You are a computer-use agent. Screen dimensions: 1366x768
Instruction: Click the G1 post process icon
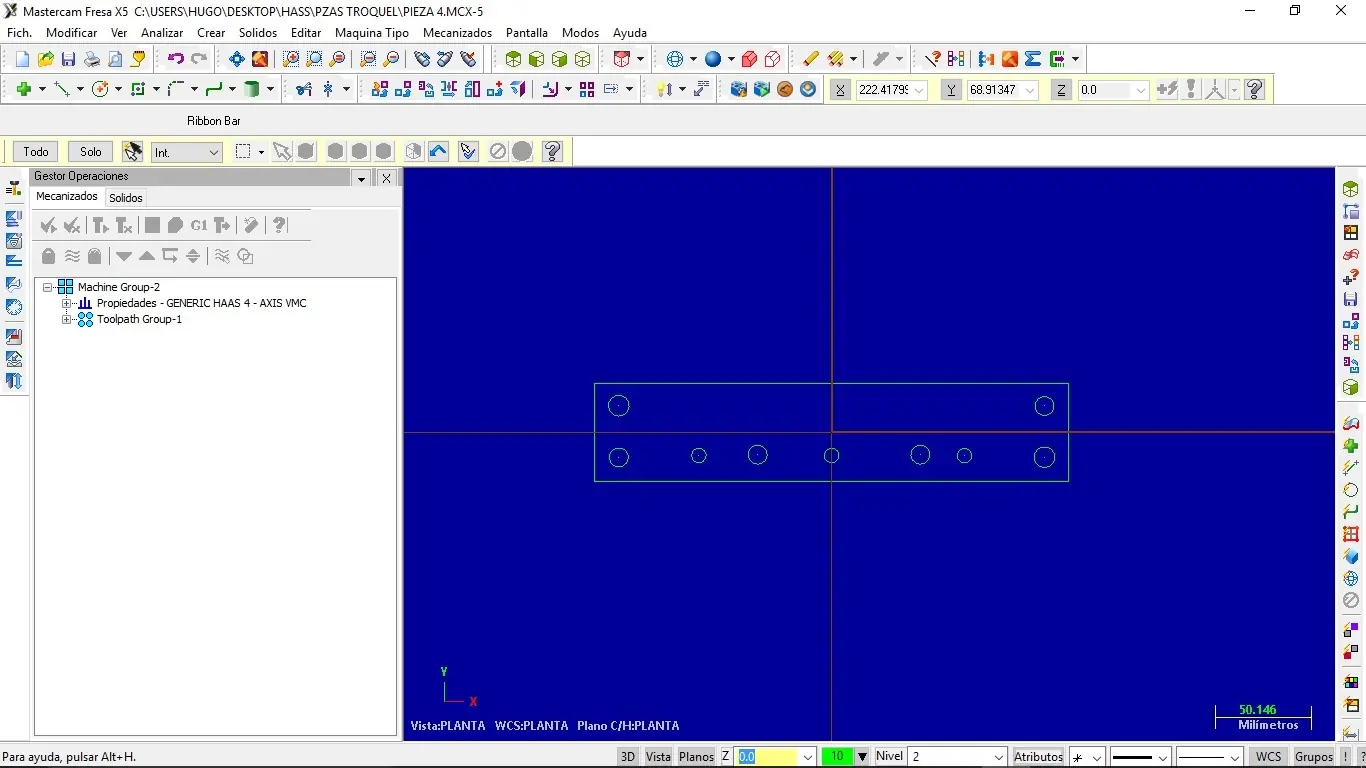199,225
